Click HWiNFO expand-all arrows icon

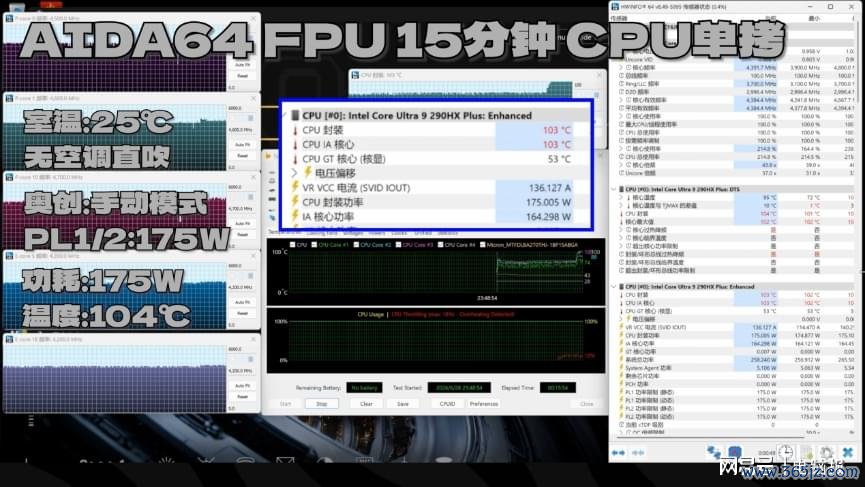click(x=618, y=453)
